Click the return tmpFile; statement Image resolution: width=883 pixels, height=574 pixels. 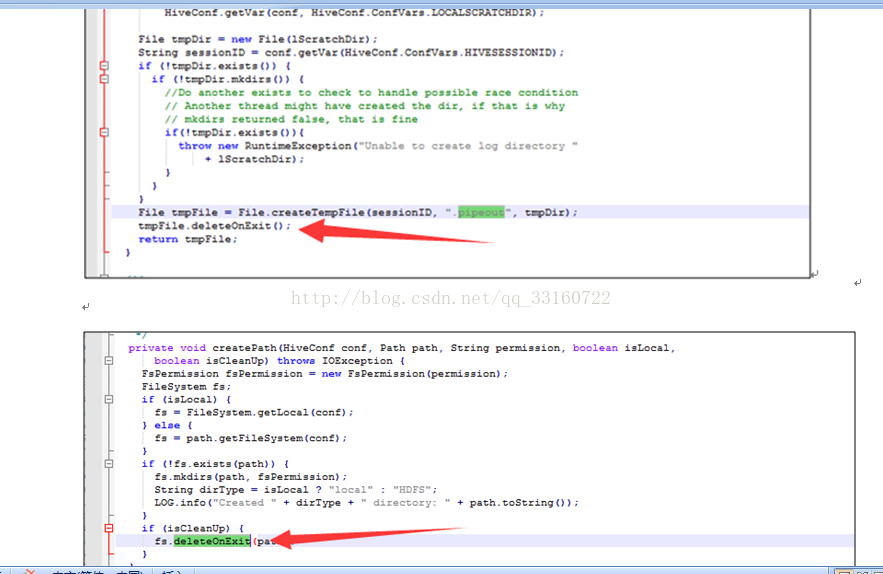click(x=188, y=239)
